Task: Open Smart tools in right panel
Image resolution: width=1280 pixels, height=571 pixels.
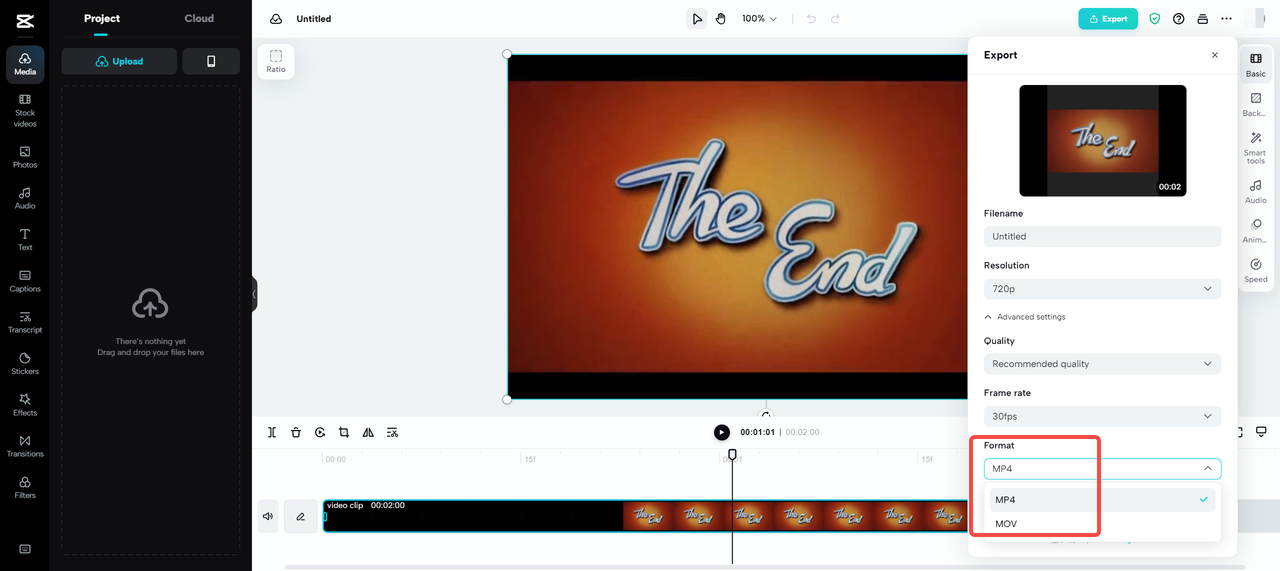Action: pos(1255,149)
